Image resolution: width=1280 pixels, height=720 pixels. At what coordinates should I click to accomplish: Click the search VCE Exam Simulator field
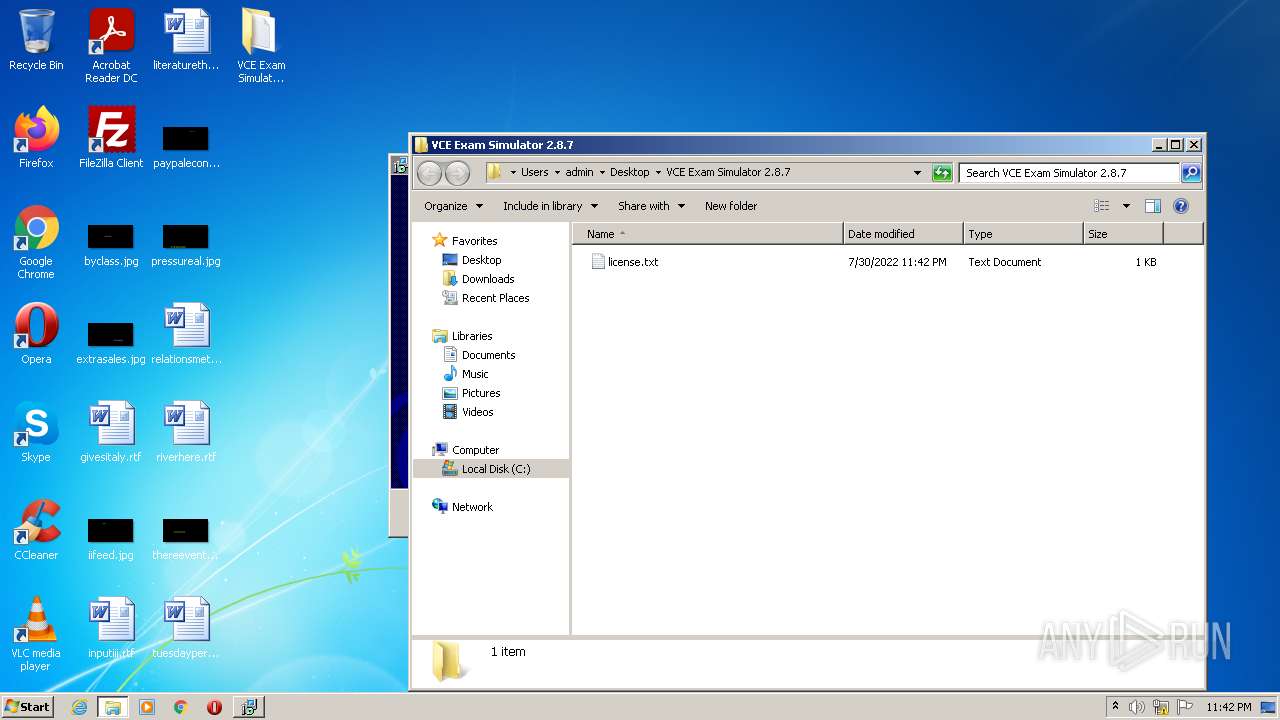click(1069, 173)
